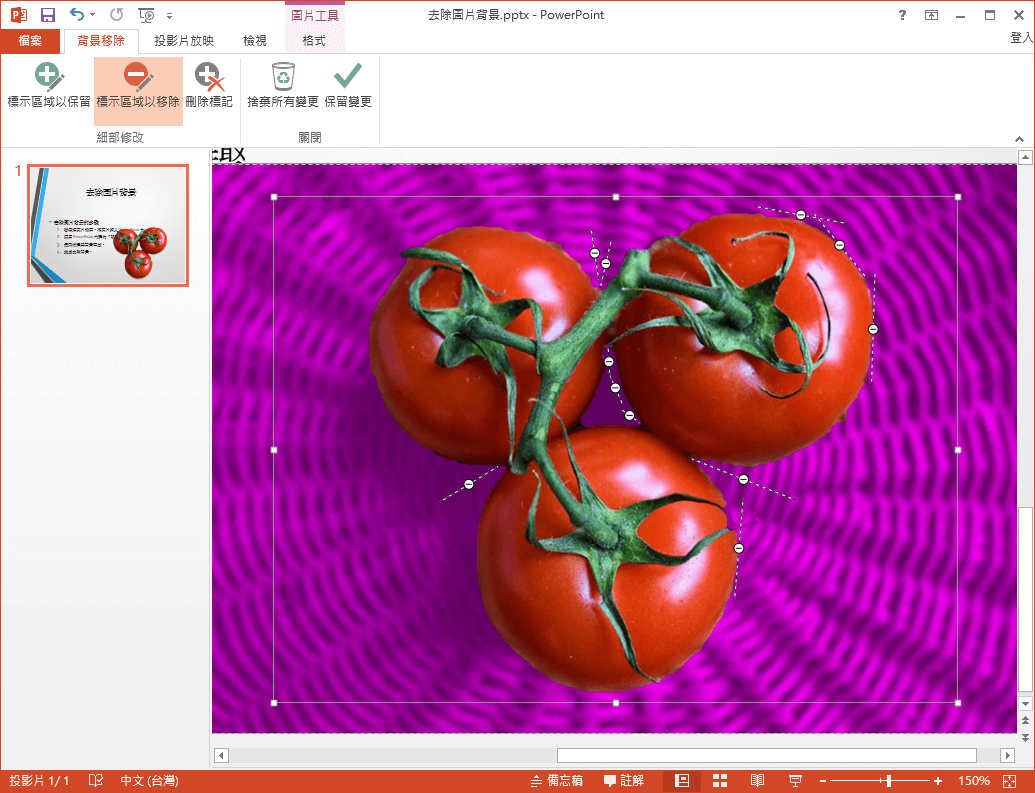
Task: Keep changes with checkmark (保留變更)
Action: (x=348, y=86)
